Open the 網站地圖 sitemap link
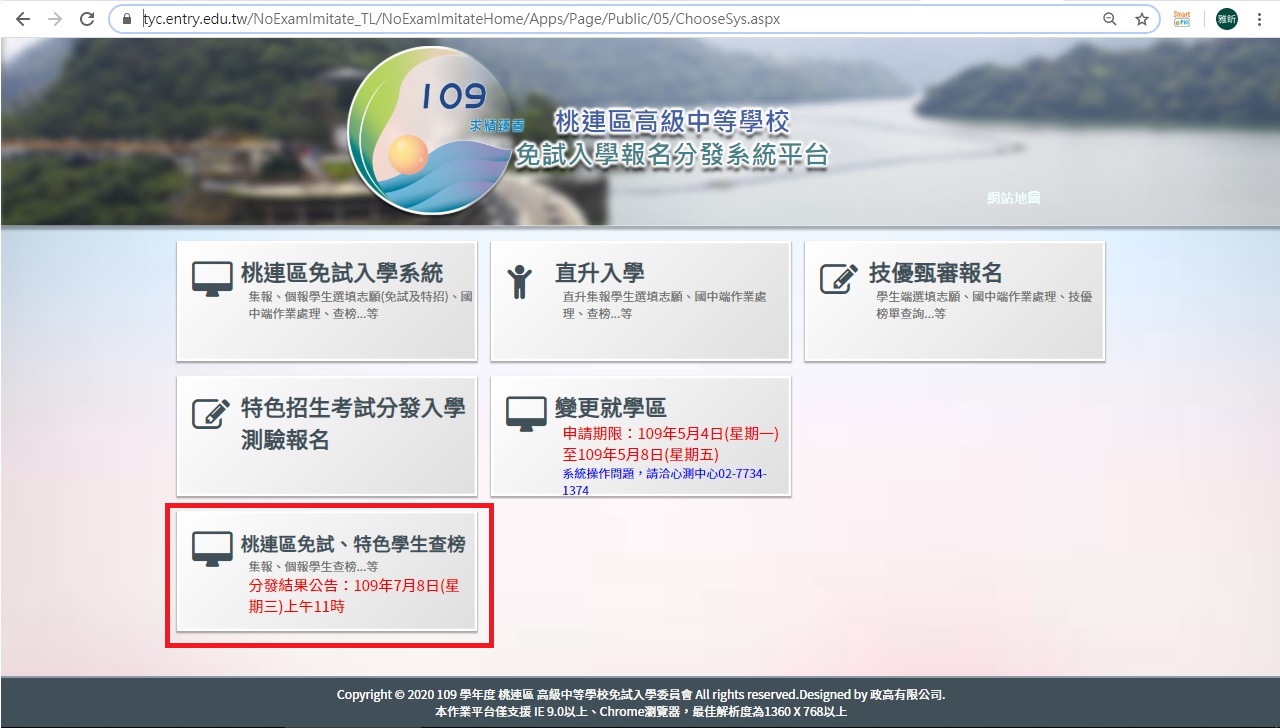Viewport: 1280px width, 728px height. pos(1013,198)
